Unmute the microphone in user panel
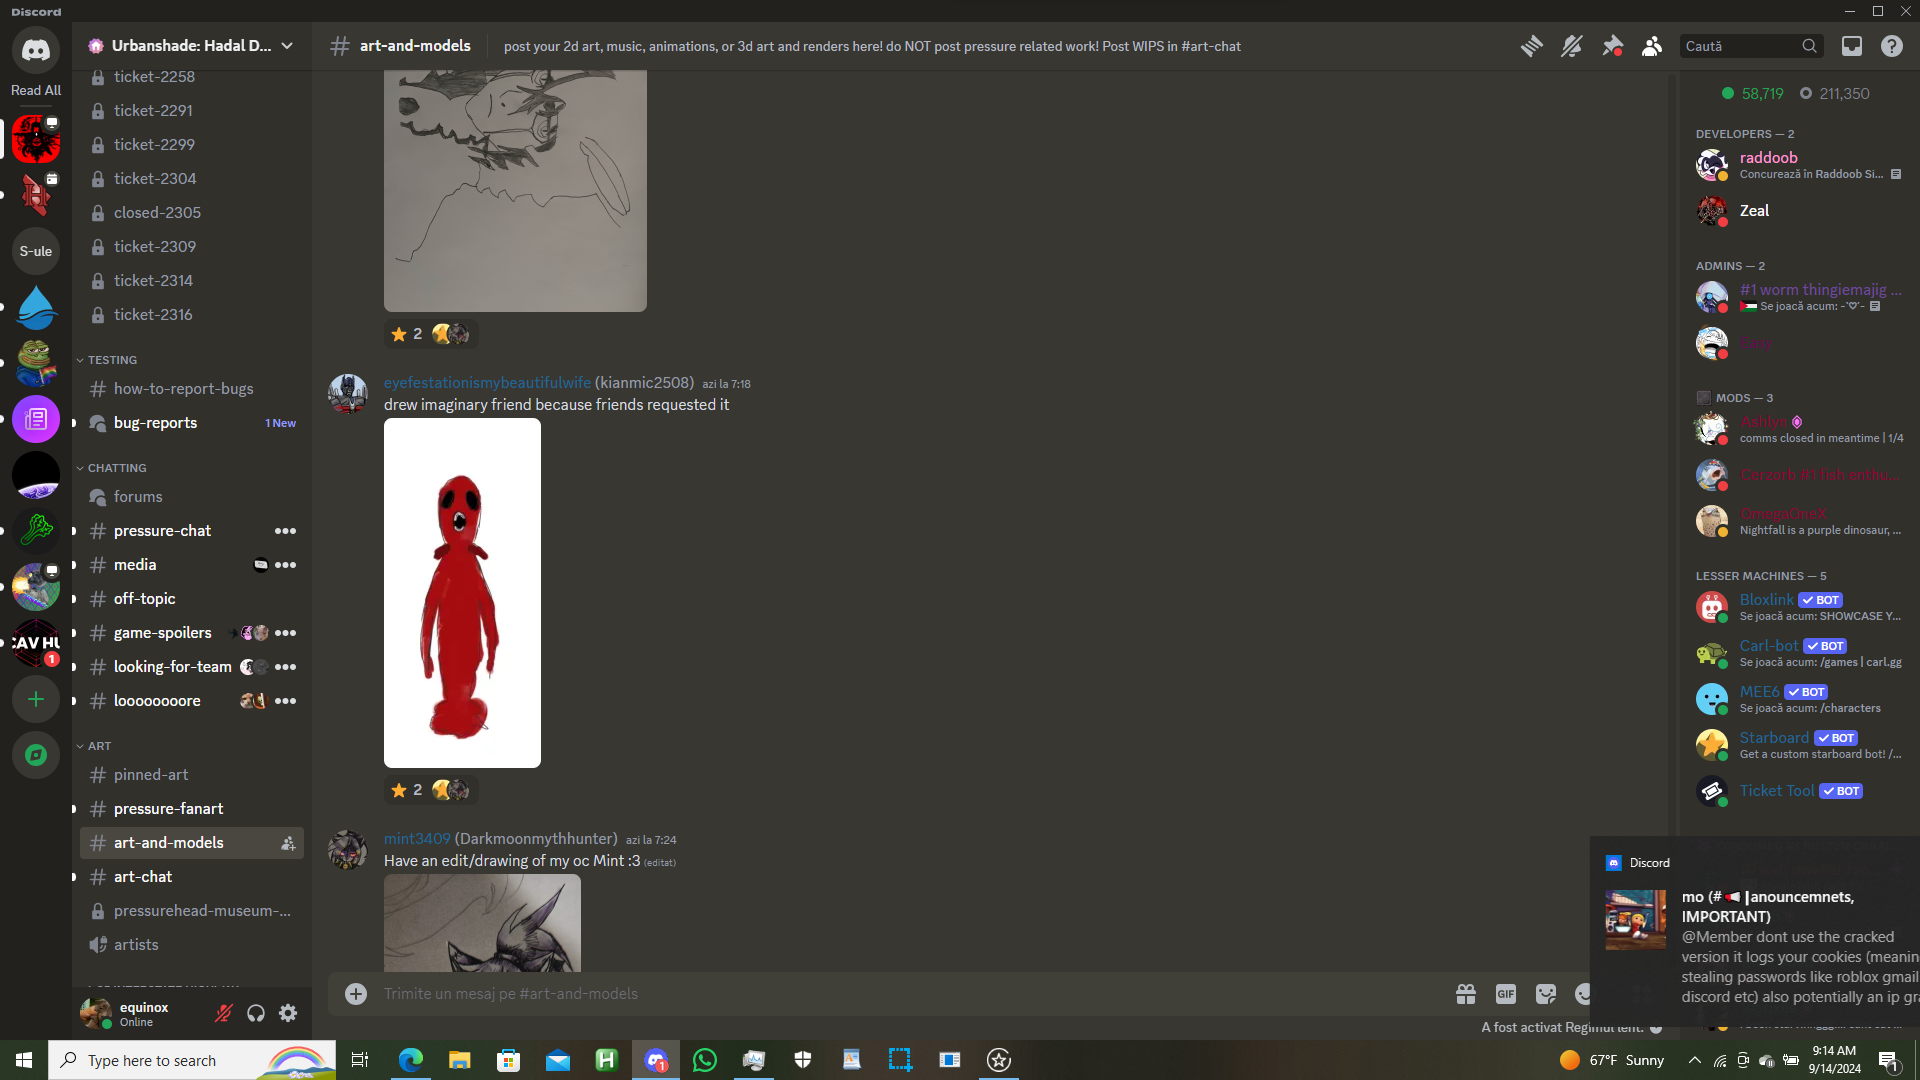Viewport: 1920px width, 1080px height. tap(224, 1014)
